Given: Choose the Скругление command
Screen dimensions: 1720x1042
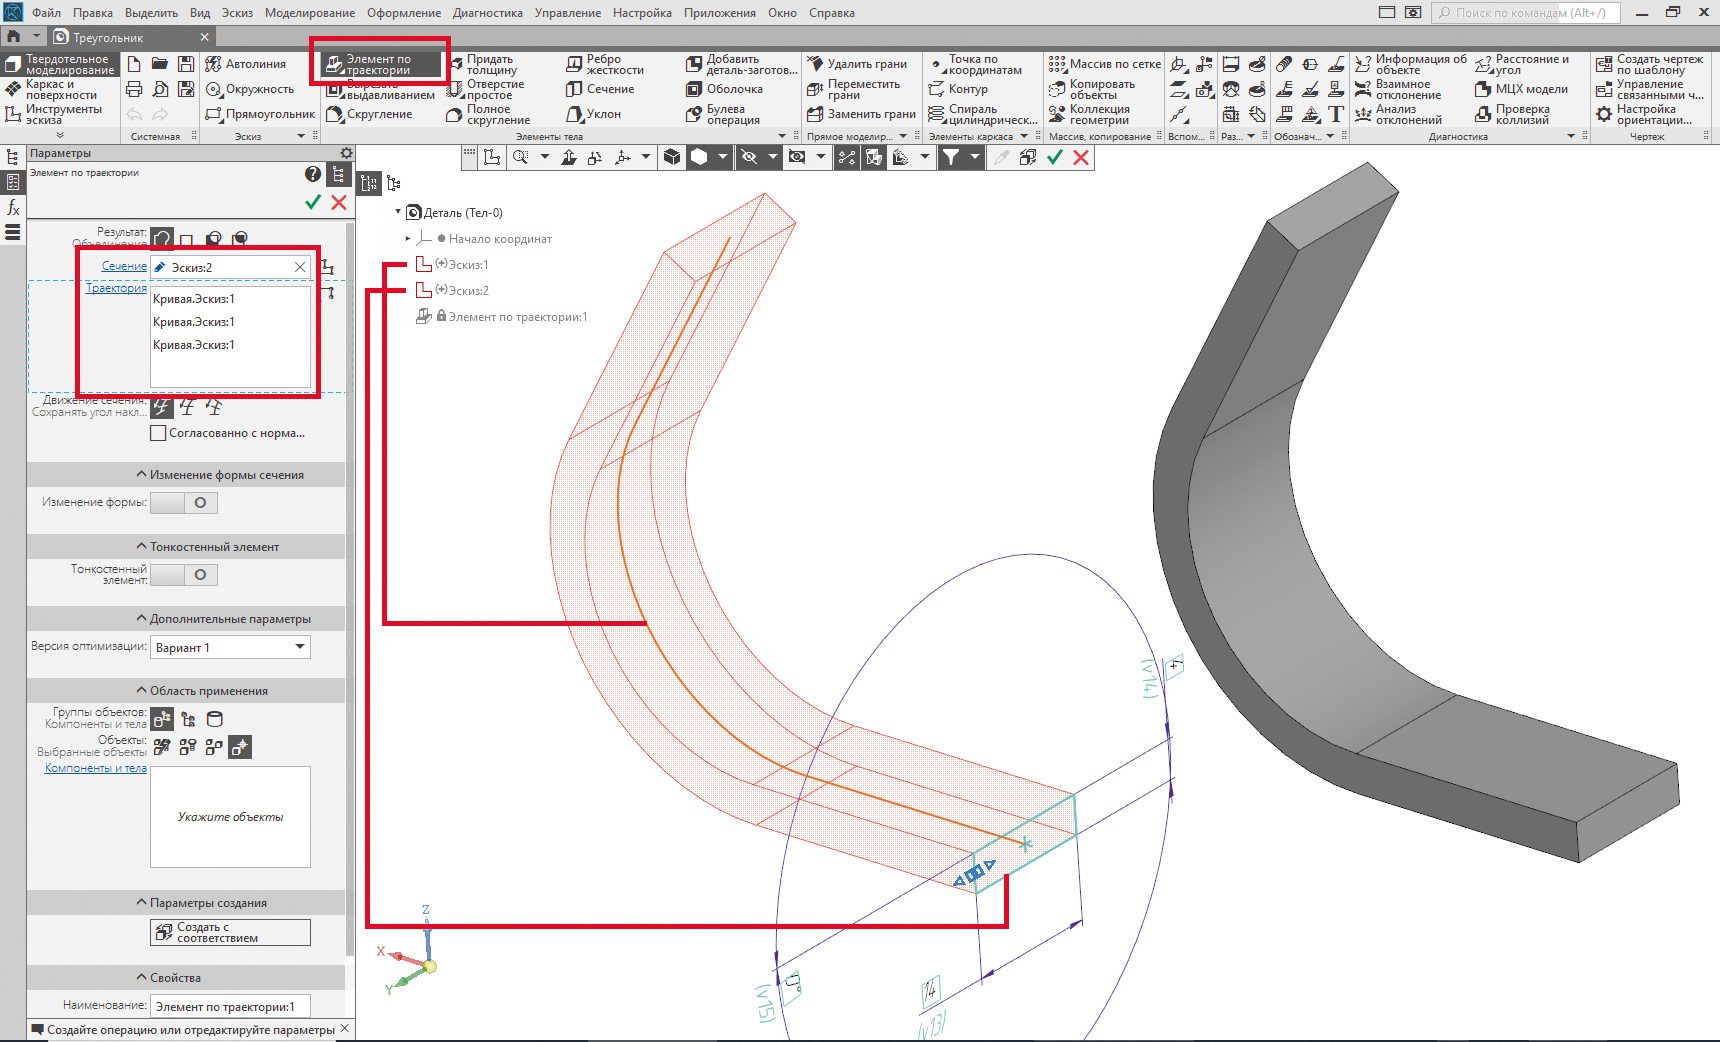Looking at the screenshot, I should coord(369,114).
